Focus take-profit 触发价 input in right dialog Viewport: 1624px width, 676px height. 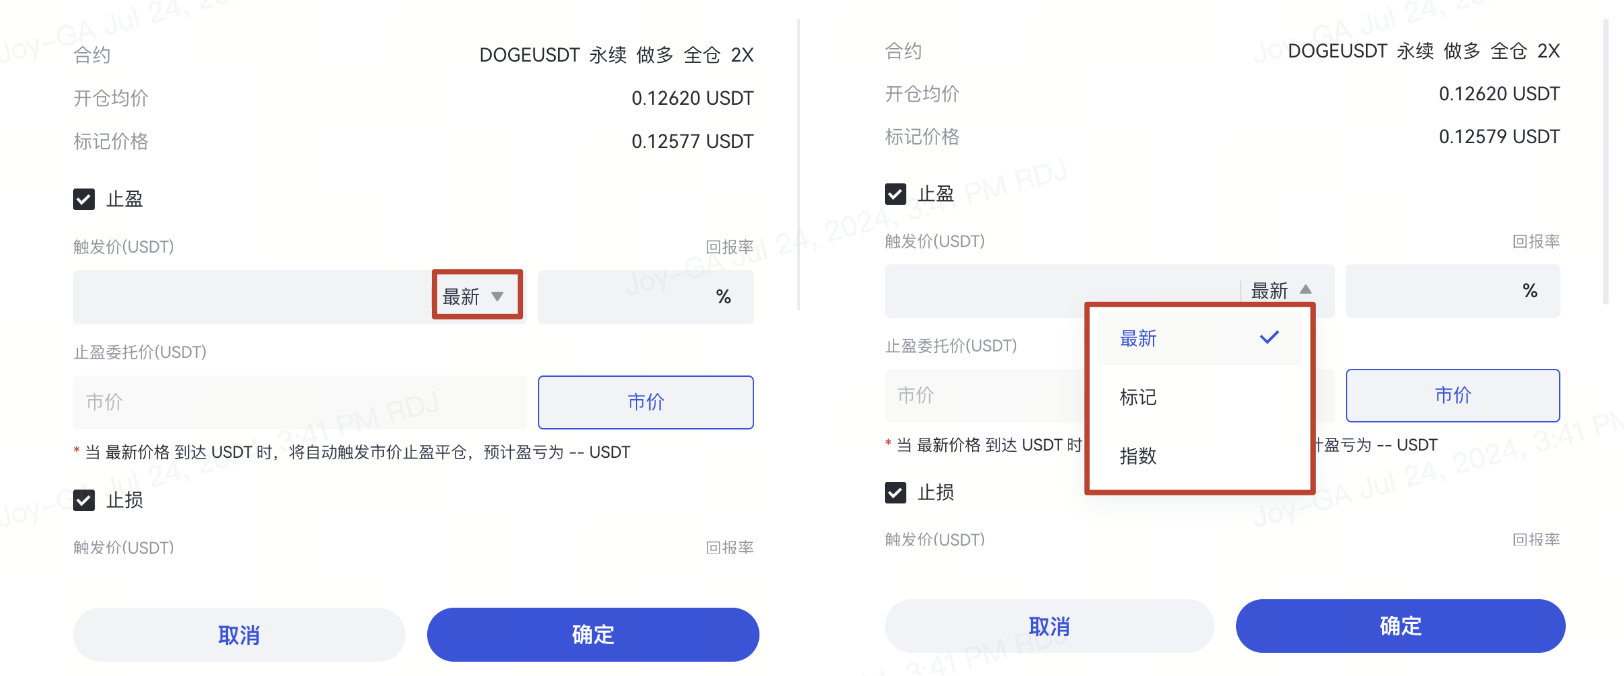[x=1060, y=291]
